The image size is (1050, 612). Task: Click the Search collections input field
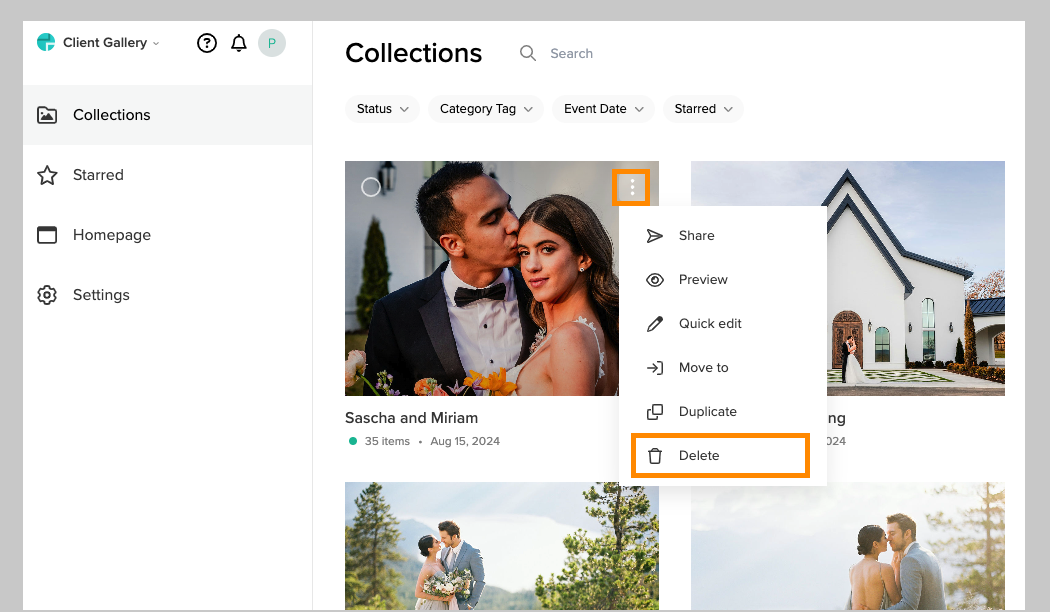point(571,54)
